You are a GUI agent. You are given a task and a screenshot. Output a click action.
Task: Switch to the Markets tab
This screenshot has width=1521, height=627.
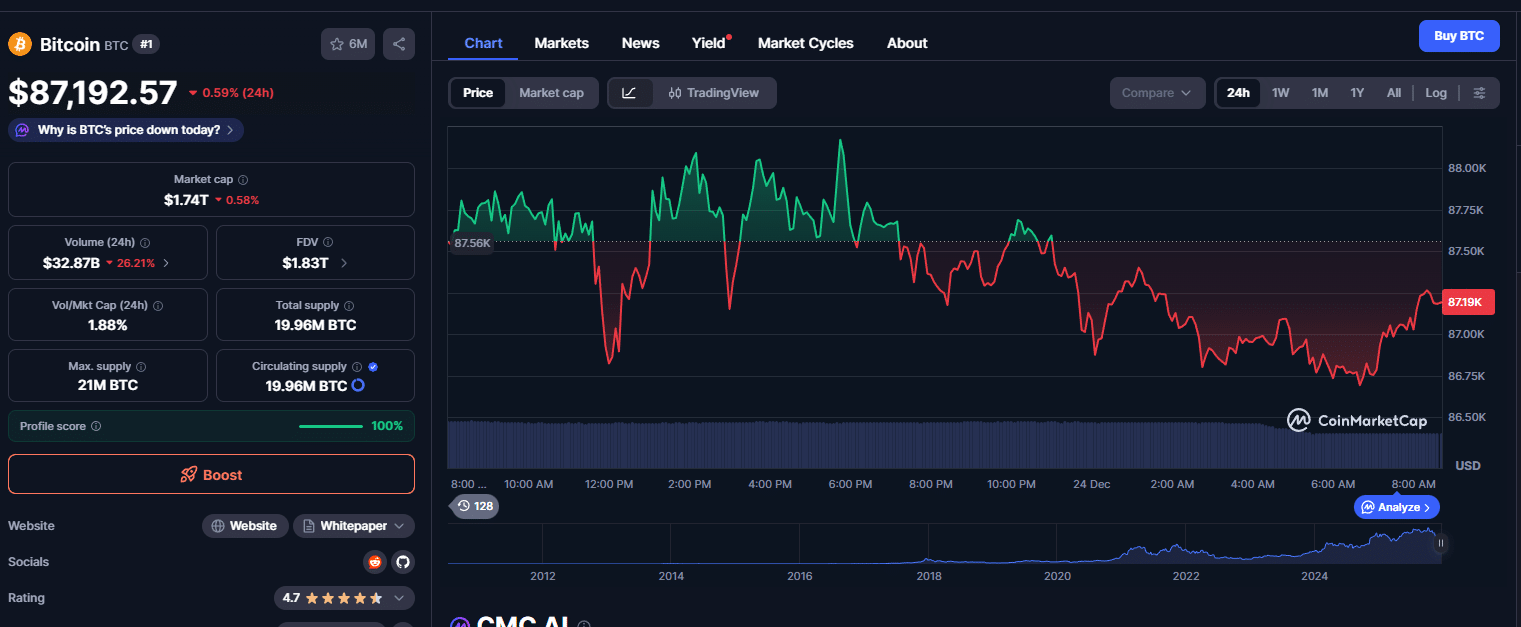coord(561,43)
